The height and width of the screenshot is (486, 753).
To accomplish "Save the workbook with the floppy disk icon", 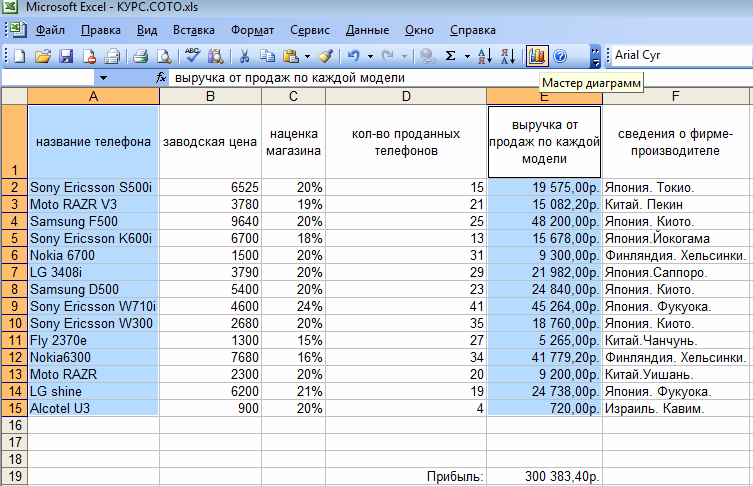I will pos(66,56).
